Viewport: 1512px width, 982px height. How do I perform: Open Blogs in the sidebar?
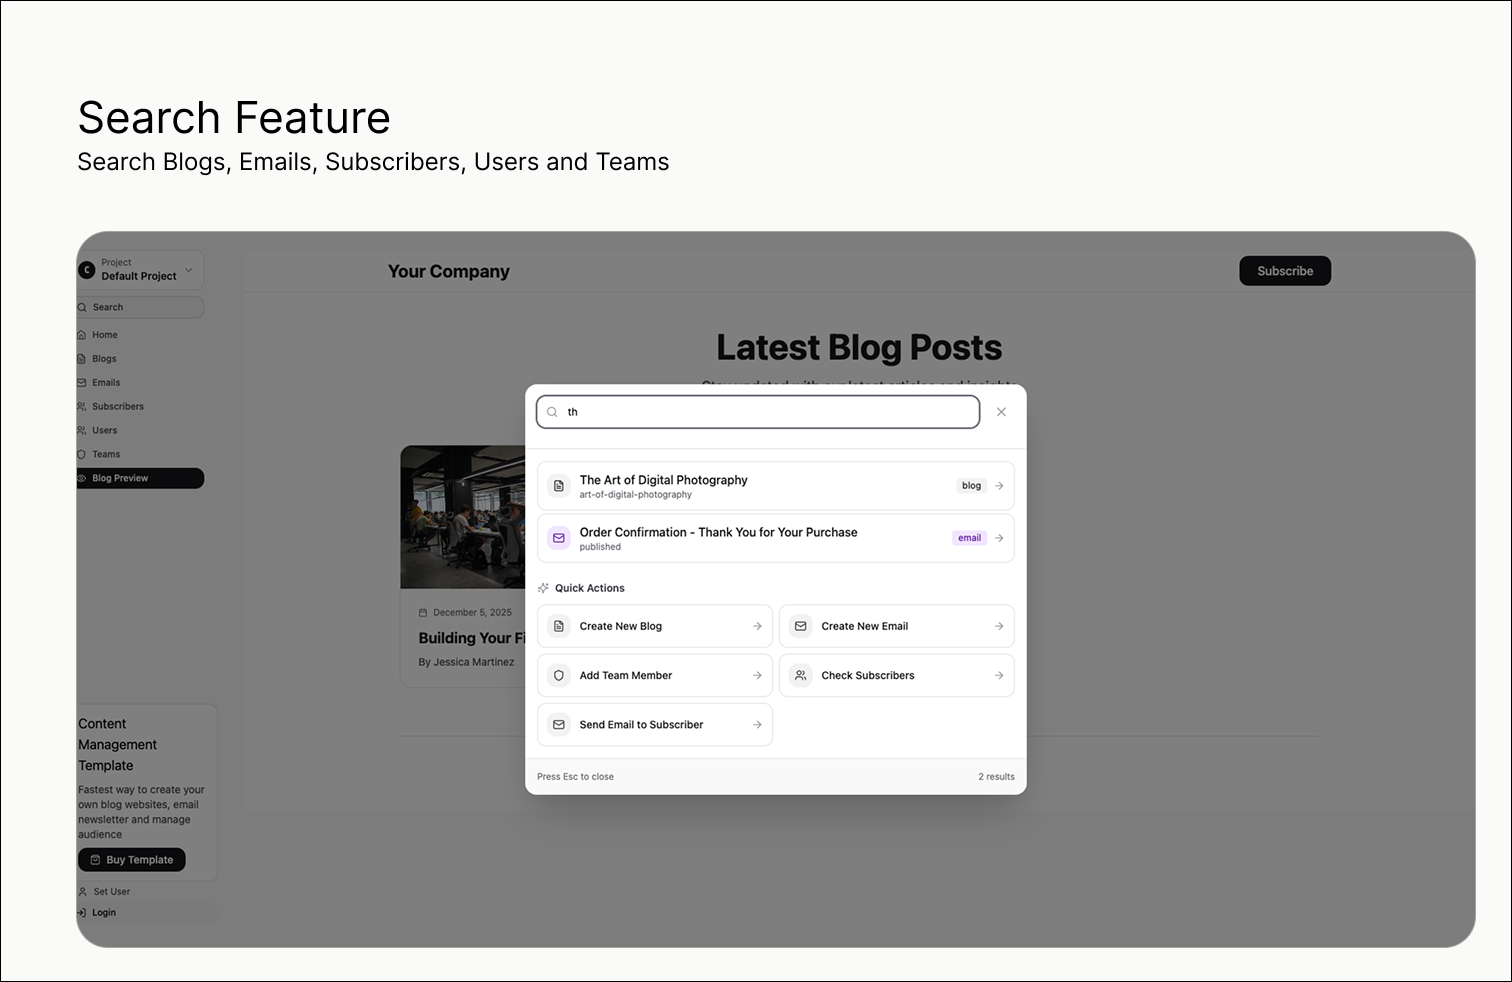pos(104,359)
